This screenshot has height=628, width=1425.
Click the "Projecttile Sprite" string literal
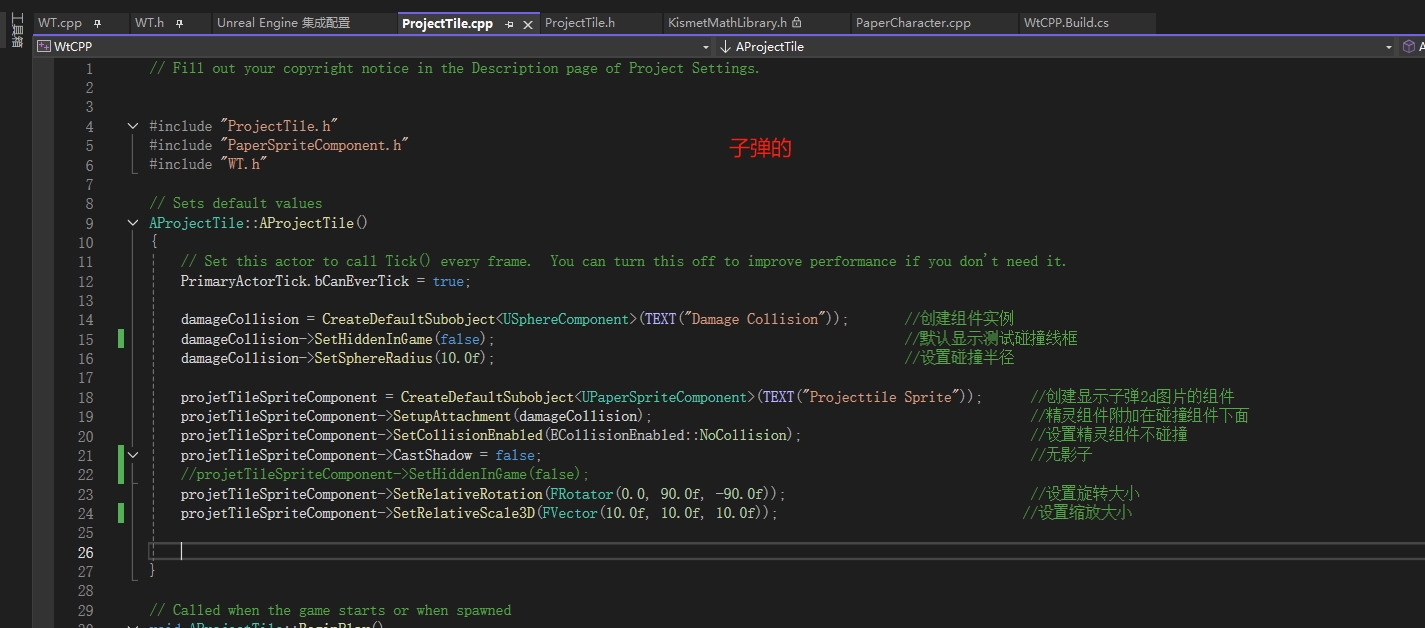pyautogui.click(x=881, y=397)
